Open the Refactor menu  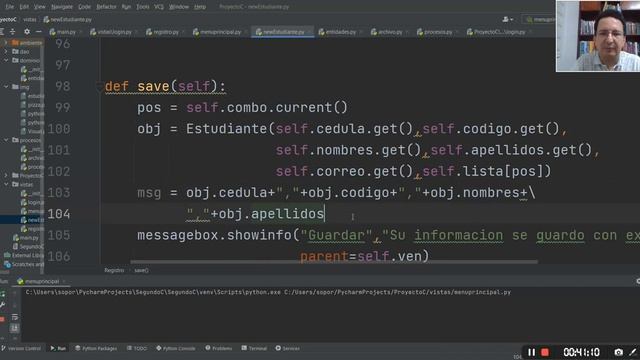[107, 7]
